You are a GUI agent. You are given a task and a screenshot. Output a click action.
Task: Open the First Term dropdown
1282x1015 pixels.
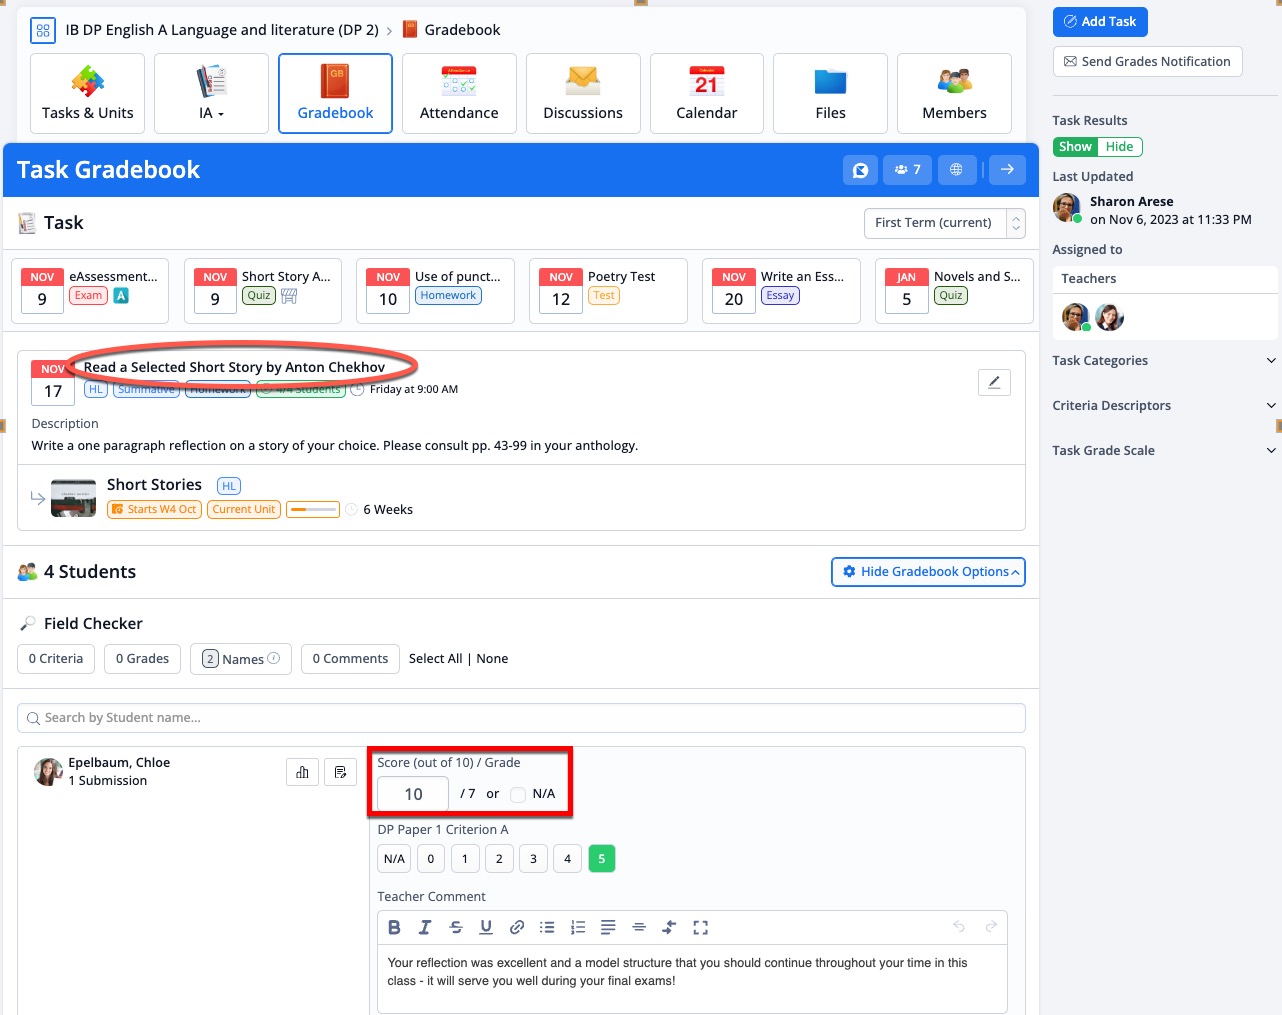click(944, 223)
